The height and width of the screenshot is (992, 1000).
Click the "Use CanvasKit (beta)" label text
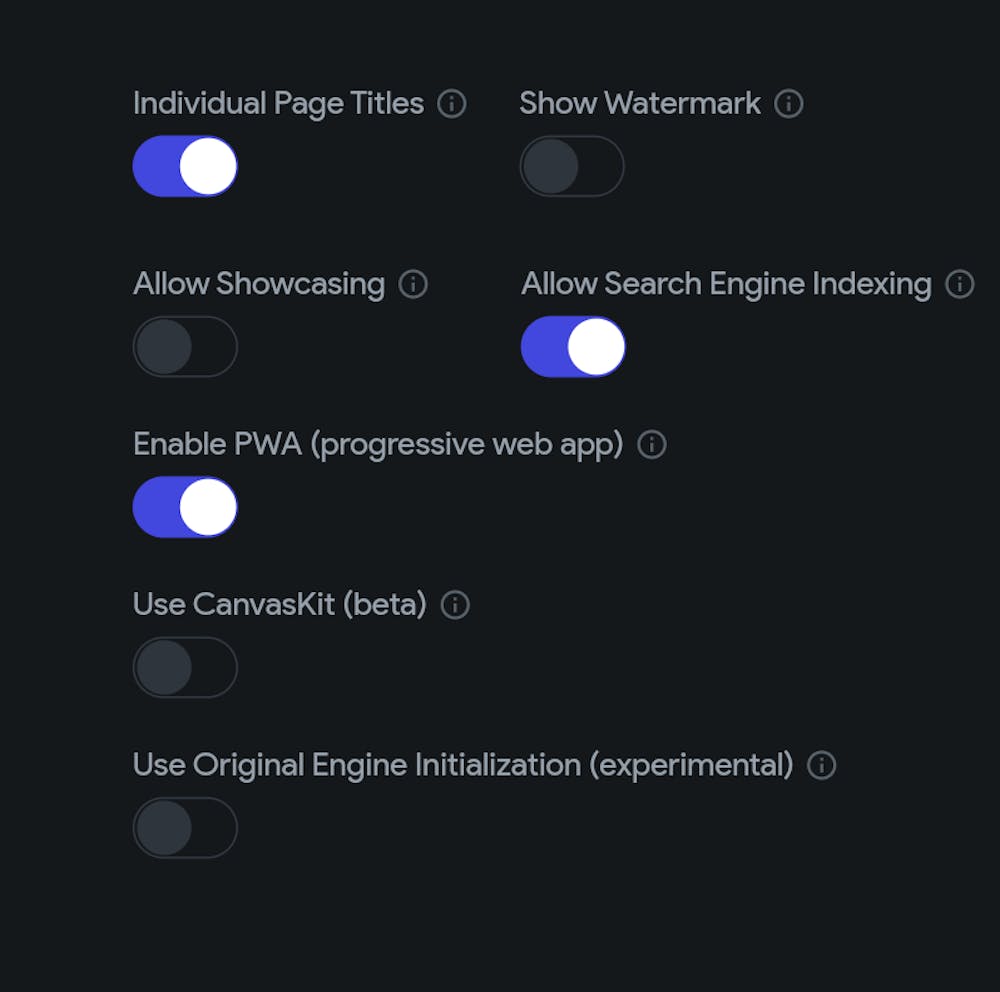280,605
